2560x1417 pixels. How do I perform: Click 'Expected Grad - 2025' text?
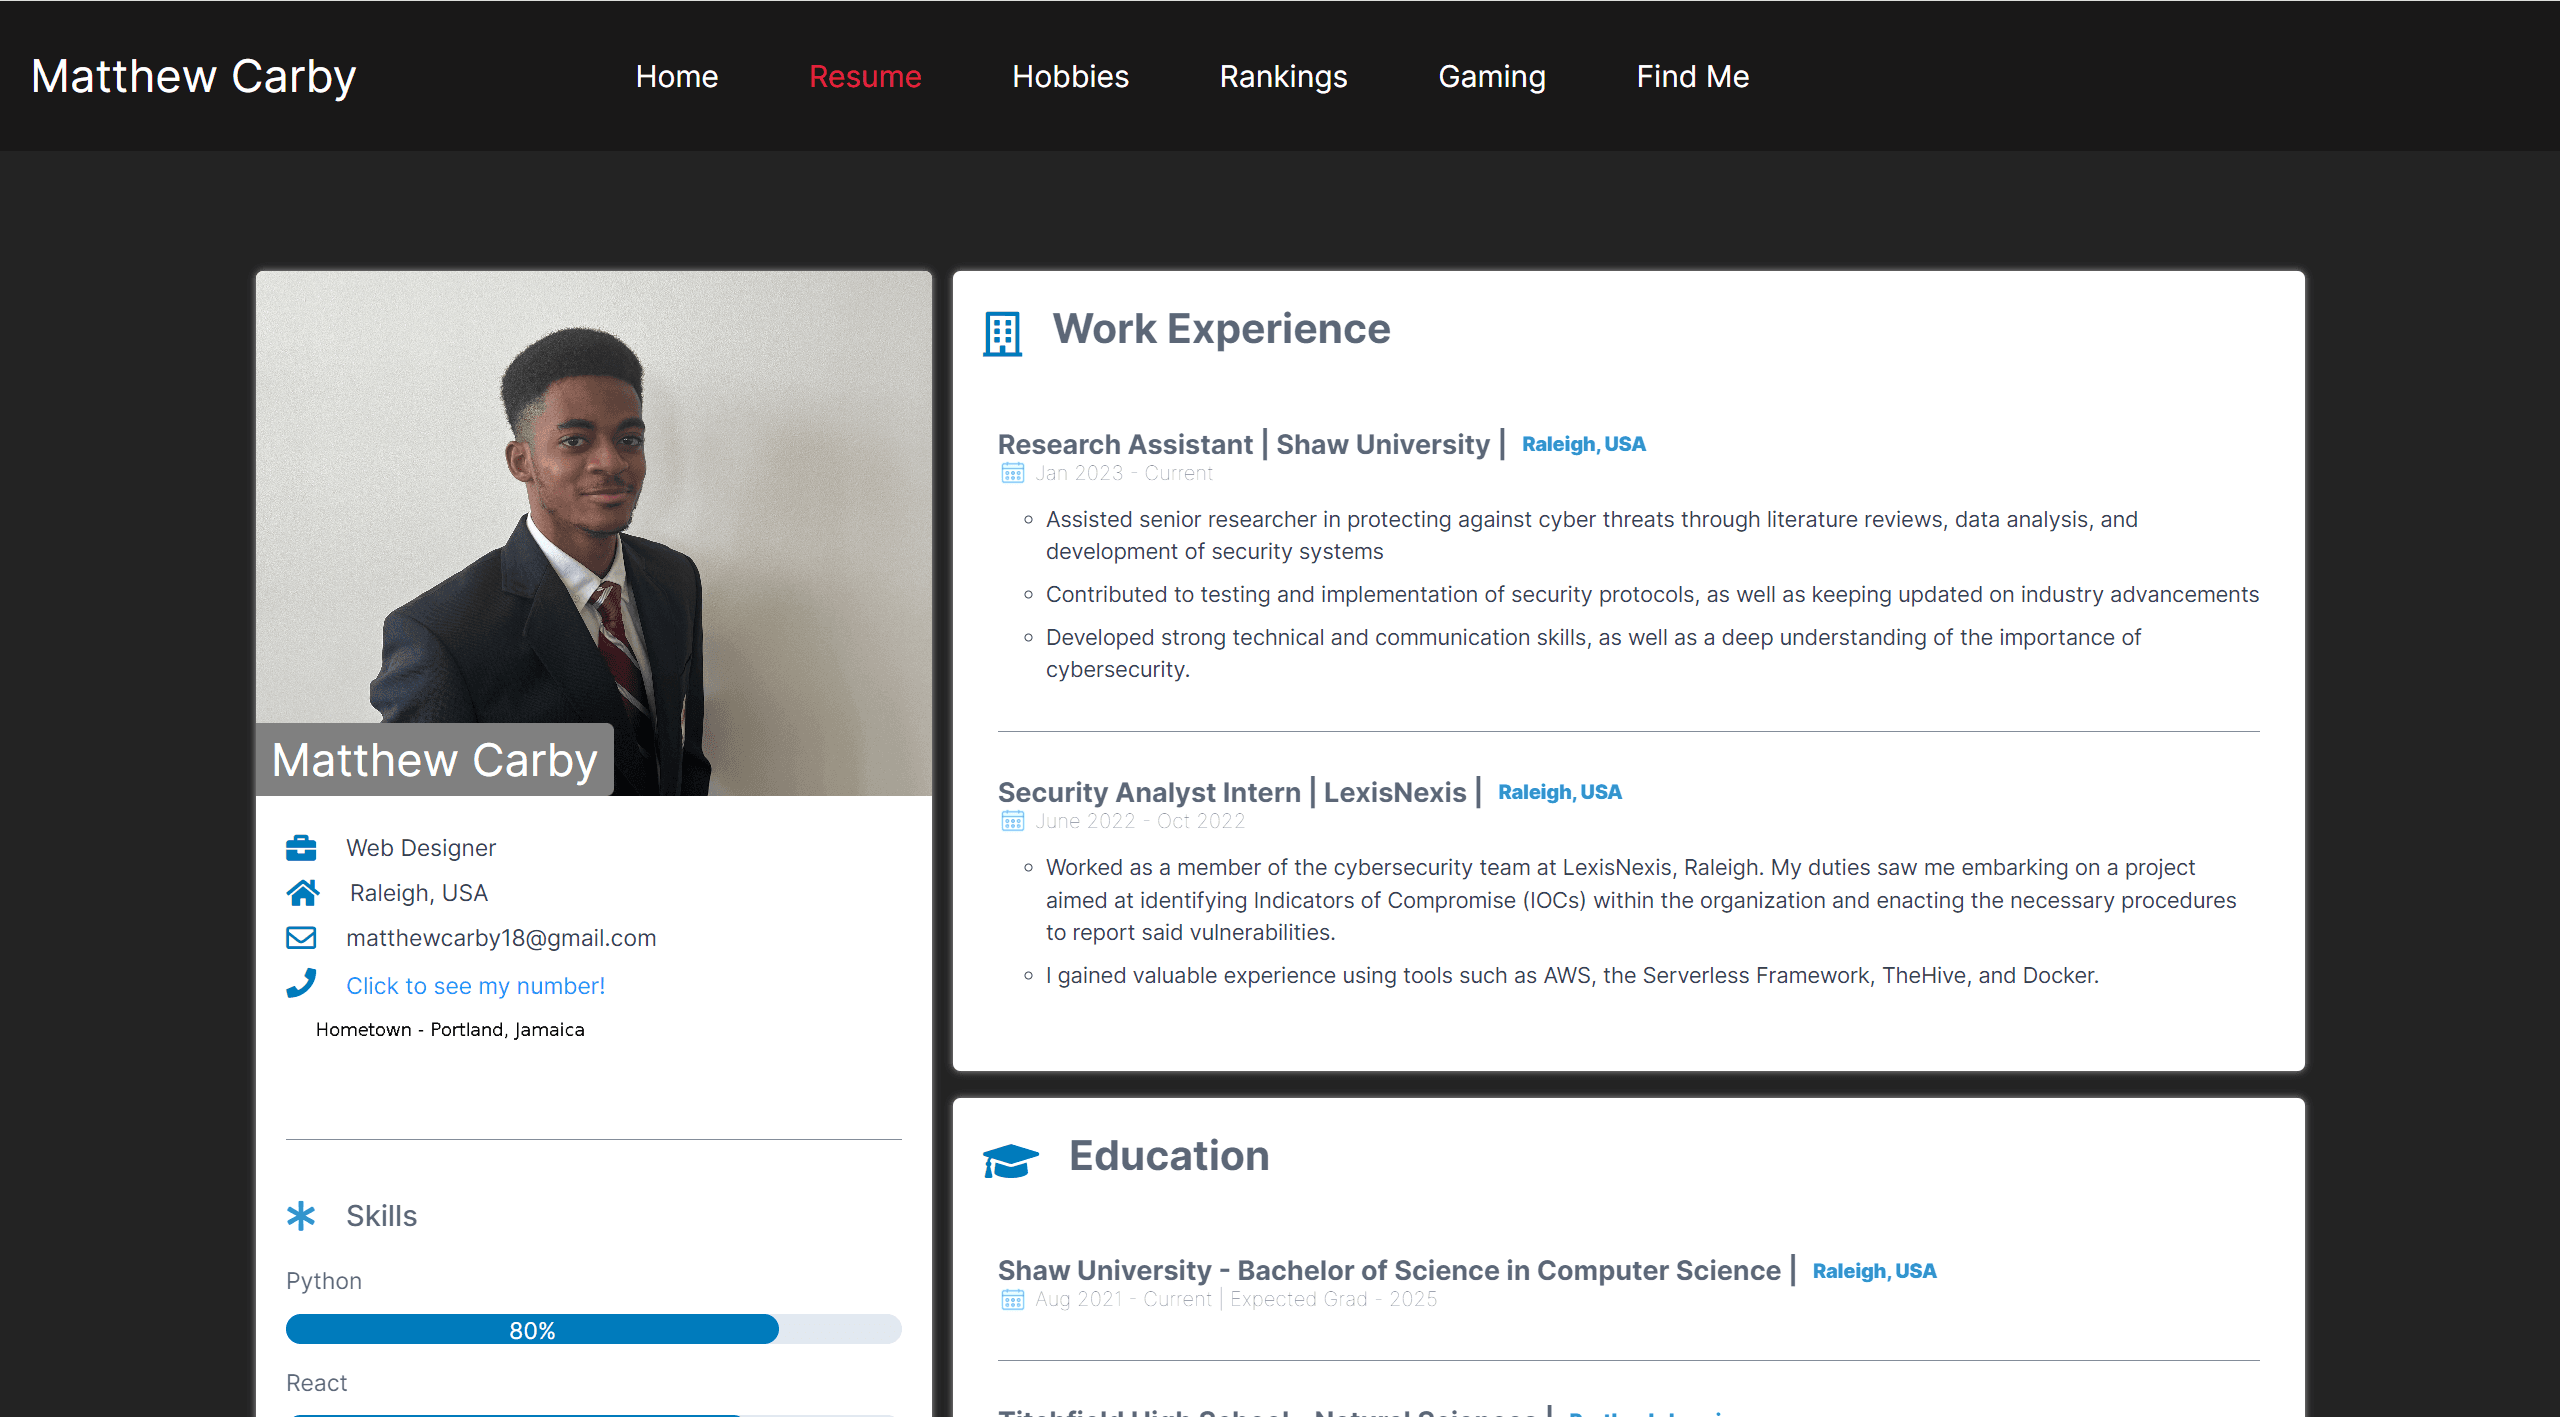tap(1334, 1299)
